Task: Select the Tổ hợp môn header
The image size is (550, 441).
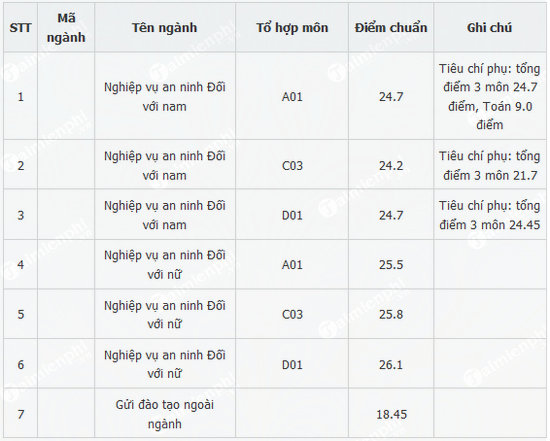Action: (x=292, y=27)
